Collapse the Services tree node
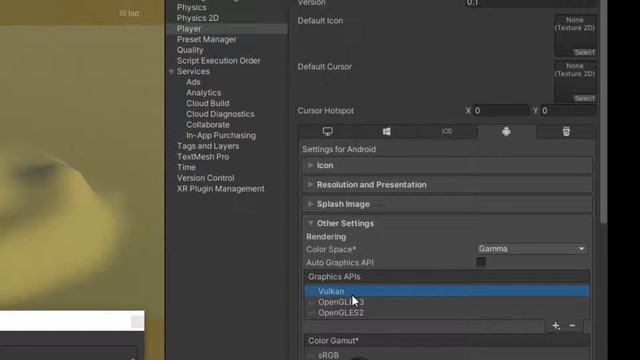The height and width of the screenshot is (360, 640). (x=171, y=71)
